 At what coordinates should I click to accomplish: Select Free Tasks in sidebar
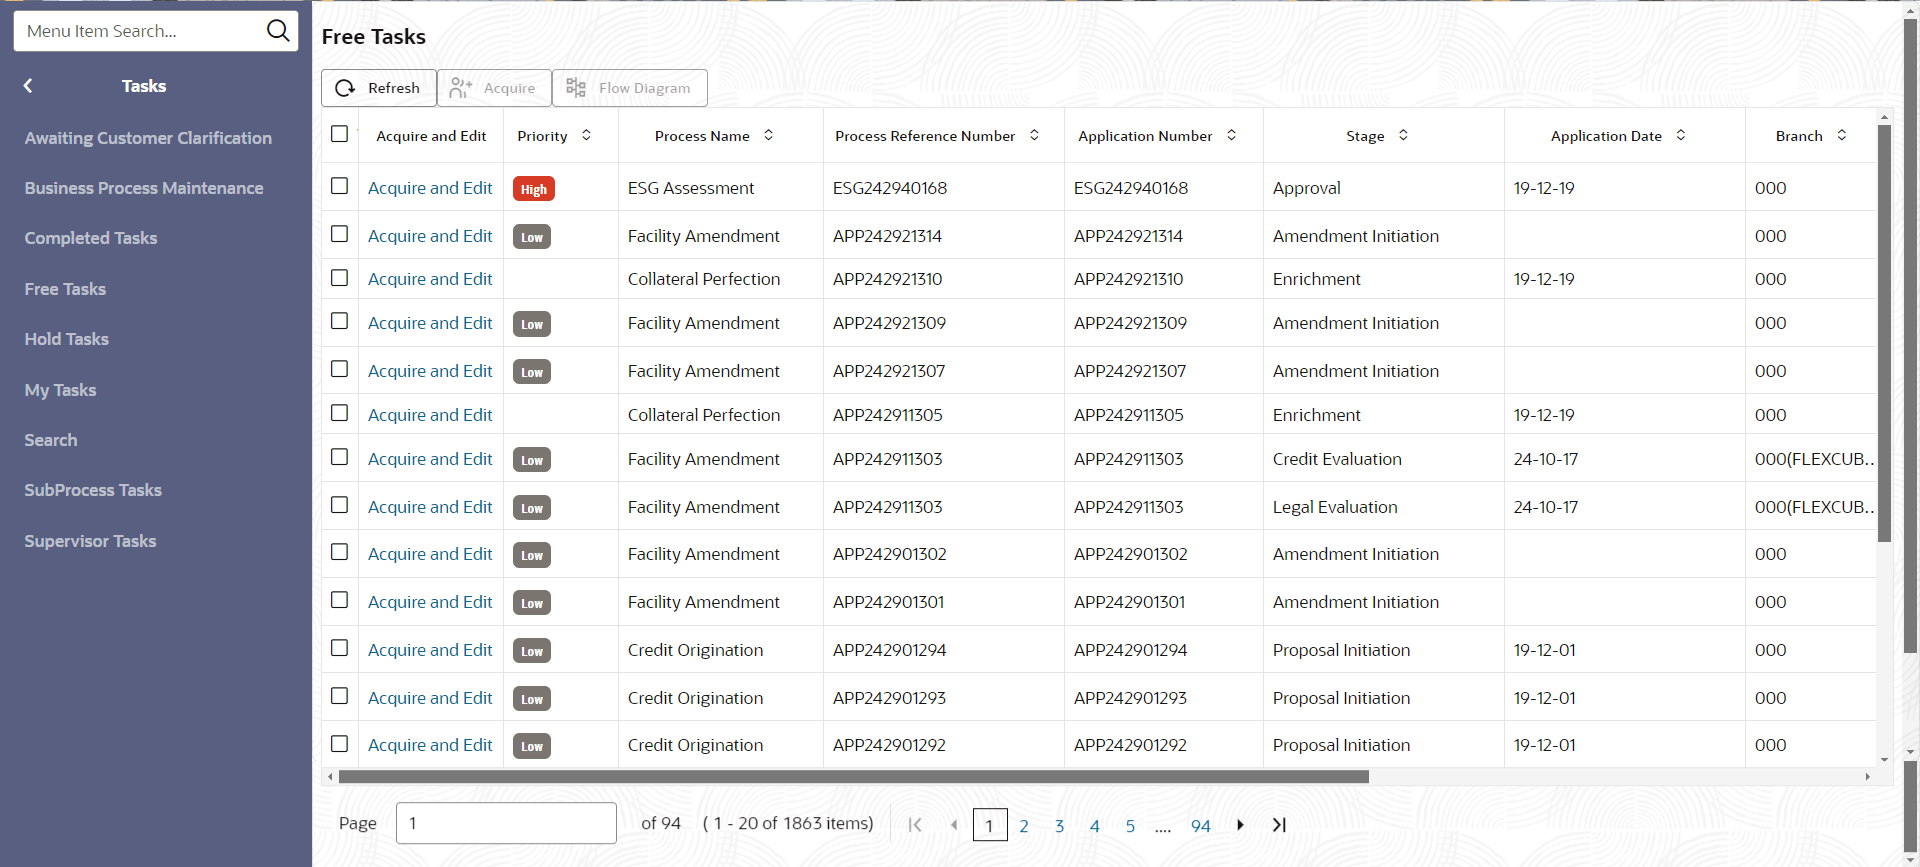click(65, 289)
